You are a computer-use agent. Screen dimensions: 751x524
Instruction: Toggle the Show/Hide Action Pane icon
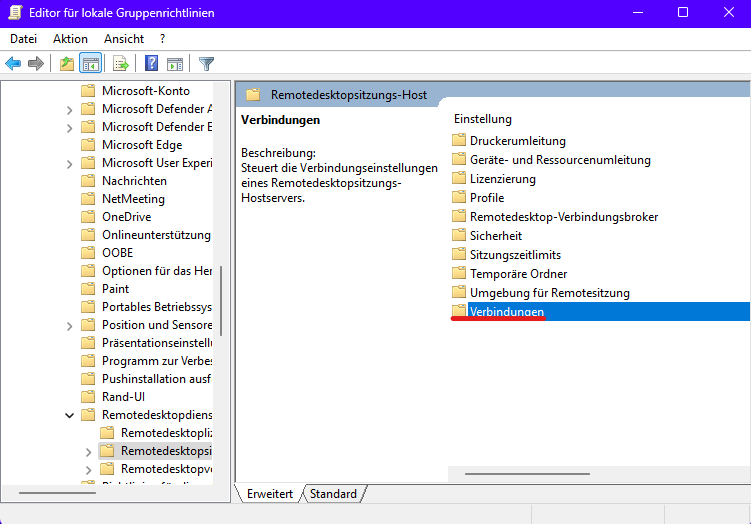175,64
